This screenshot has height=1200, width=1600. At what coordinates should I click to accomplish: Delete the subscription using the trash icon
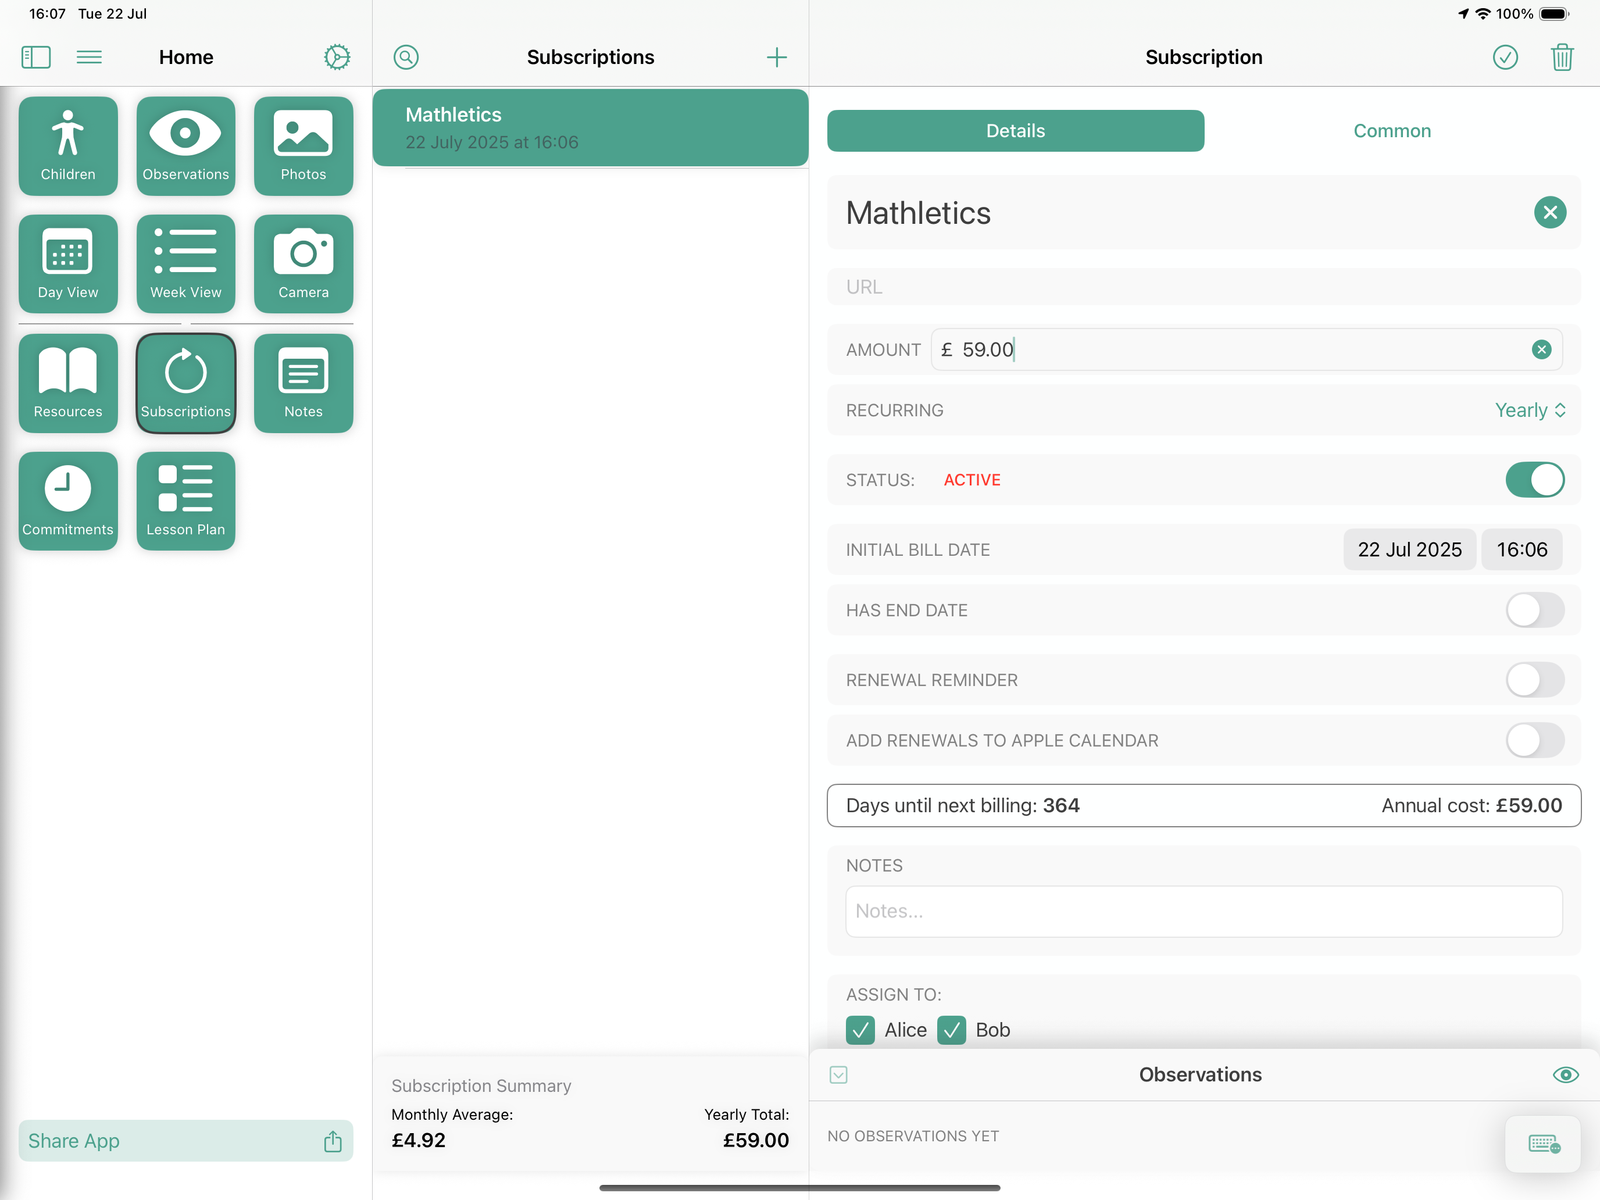pyautogui.click(x=1562, y=57)
